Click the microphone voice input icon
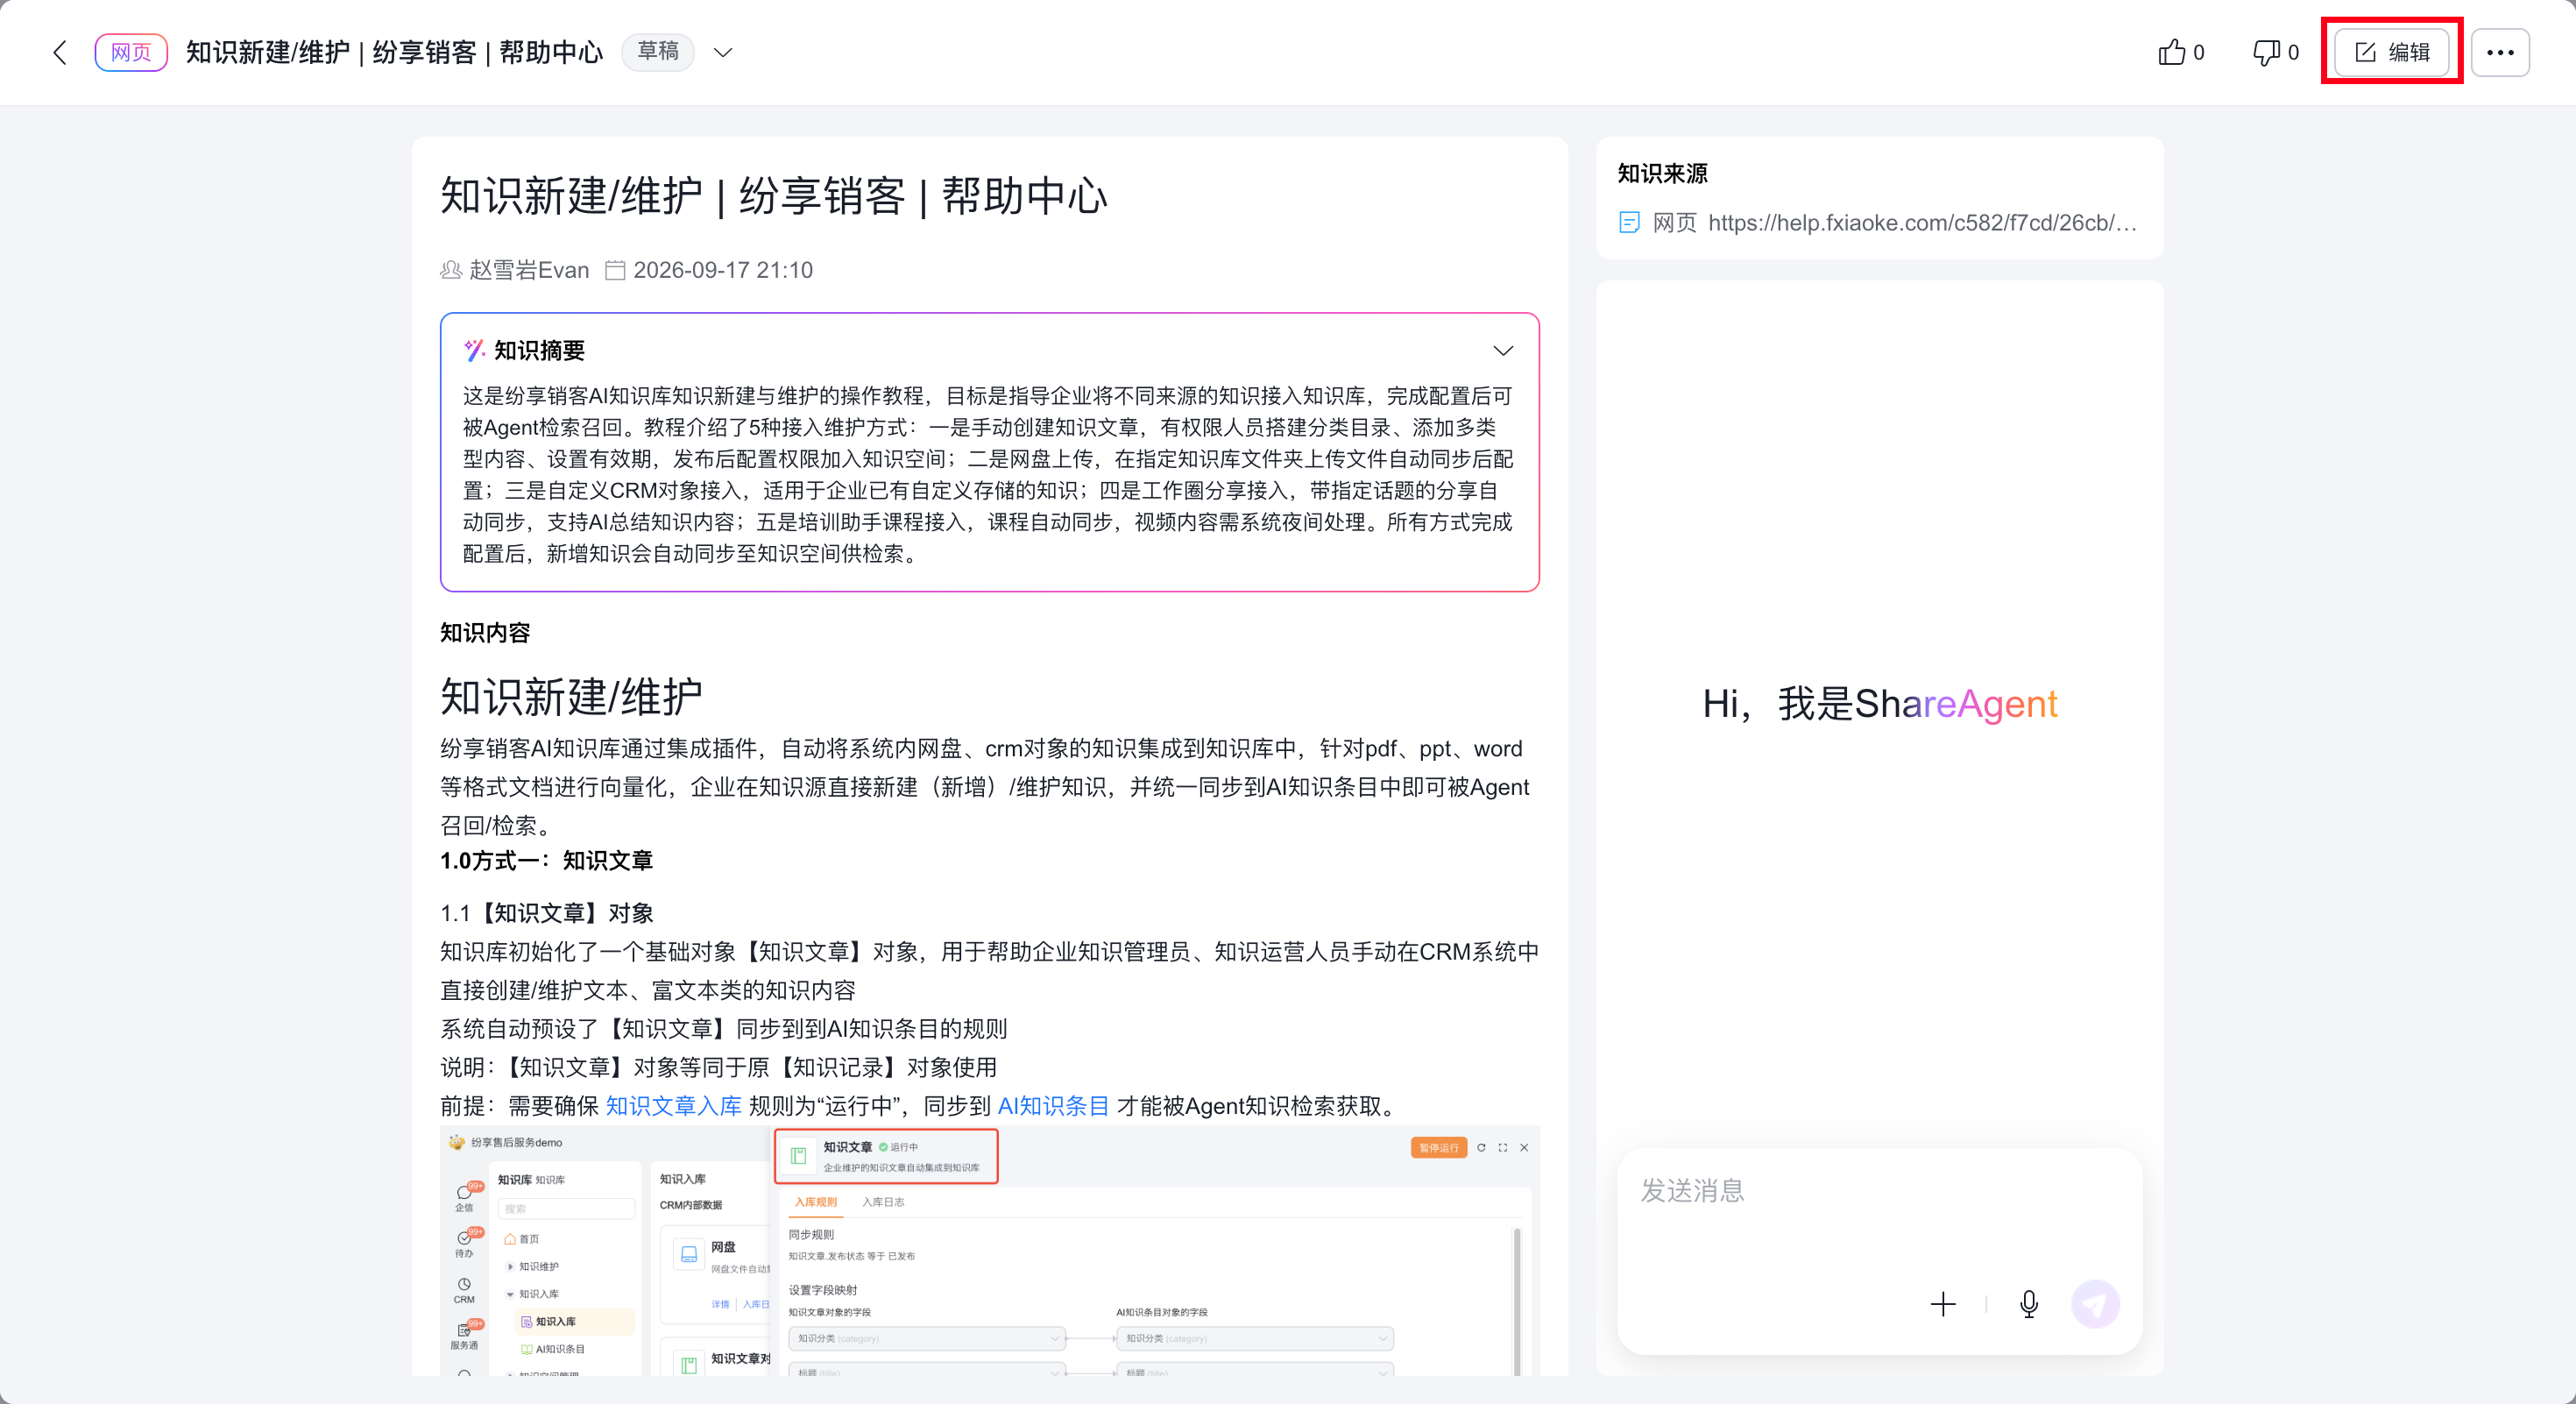This screenshot has height=1404, width=2576. click(x=2029, y=1304)
